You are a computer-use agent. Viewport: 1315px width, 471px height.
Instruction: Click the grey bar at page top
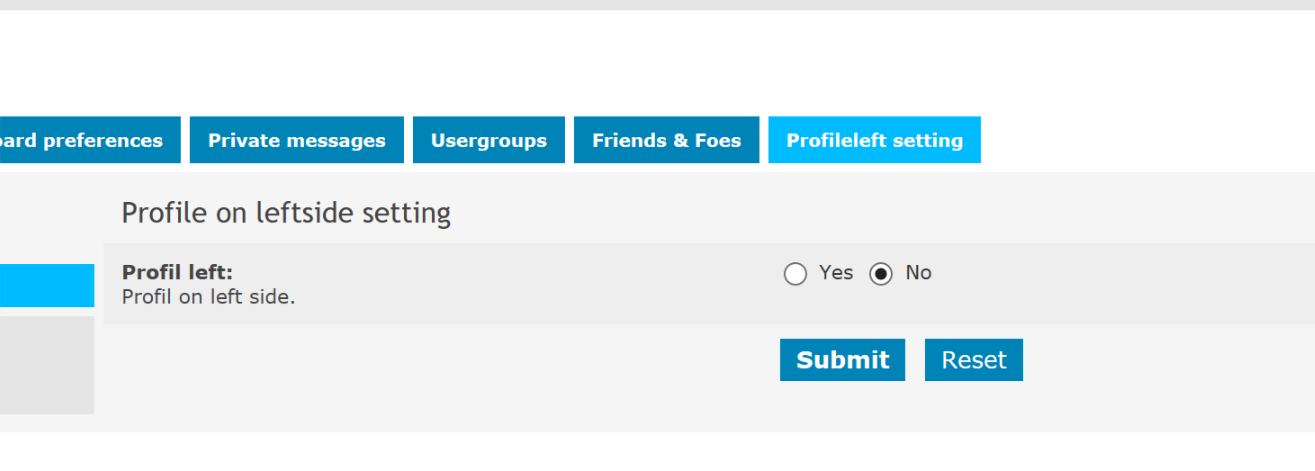pos(657,5)
